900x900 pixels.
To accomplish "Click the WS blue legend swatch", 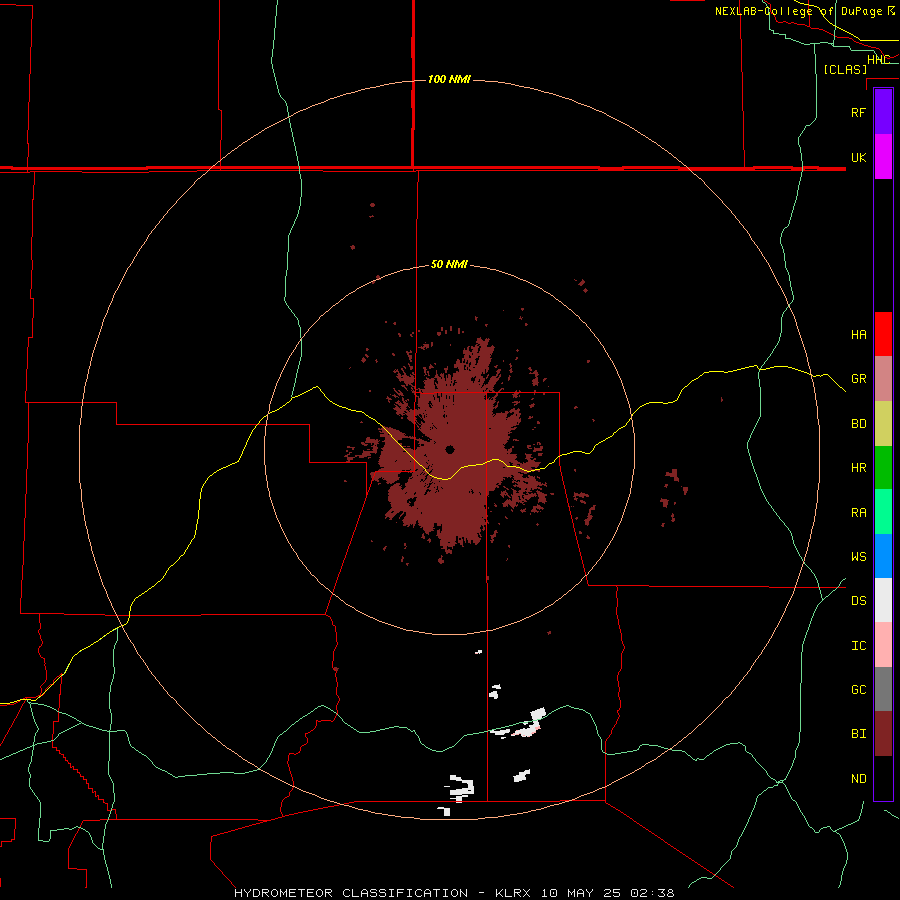I will (x=883, y=556).
